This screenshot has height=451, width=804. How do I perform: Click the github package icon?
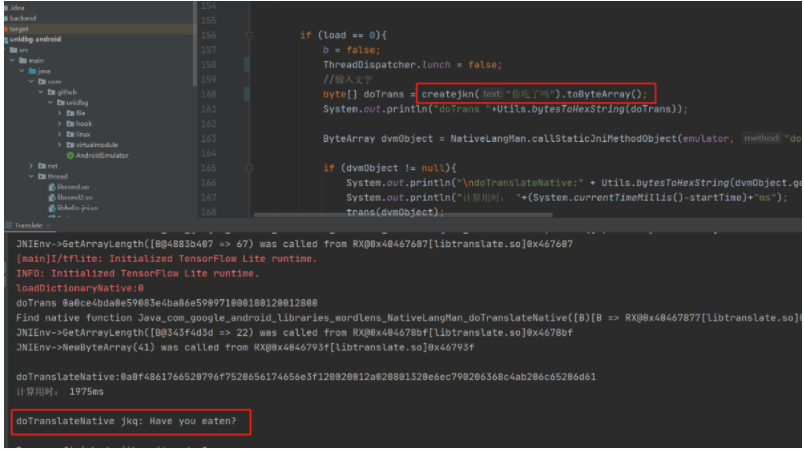point(51,92)
